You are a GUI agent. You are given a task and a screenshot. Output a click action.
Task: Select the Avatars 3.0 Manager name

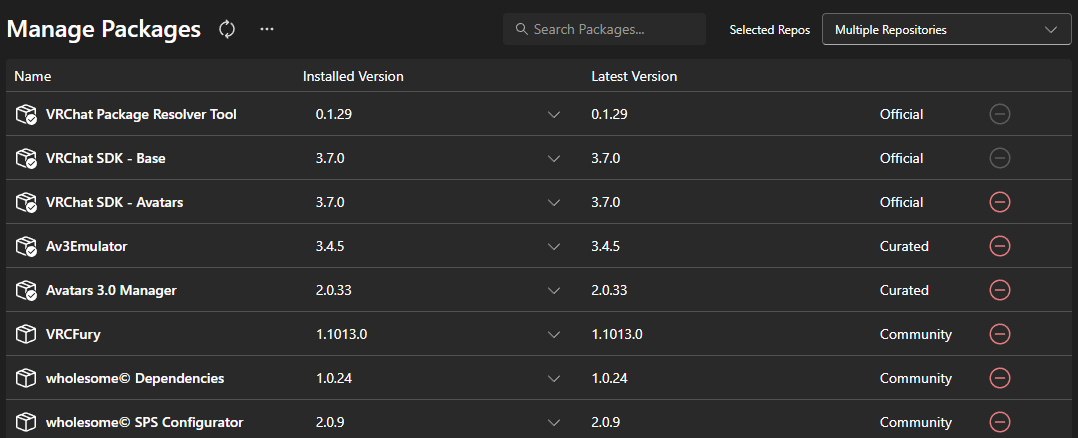pyautogui.click(x=111, y=290)
